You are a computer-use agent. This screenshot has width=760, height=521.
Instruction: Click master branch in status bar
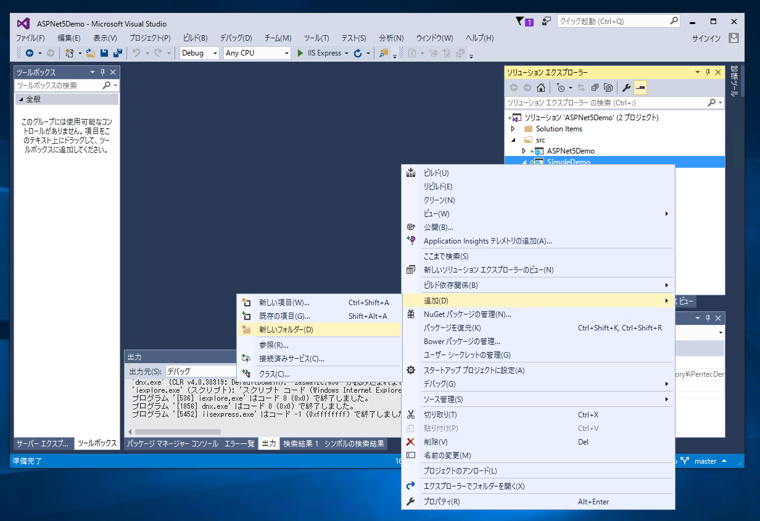[x=705, y=461]
